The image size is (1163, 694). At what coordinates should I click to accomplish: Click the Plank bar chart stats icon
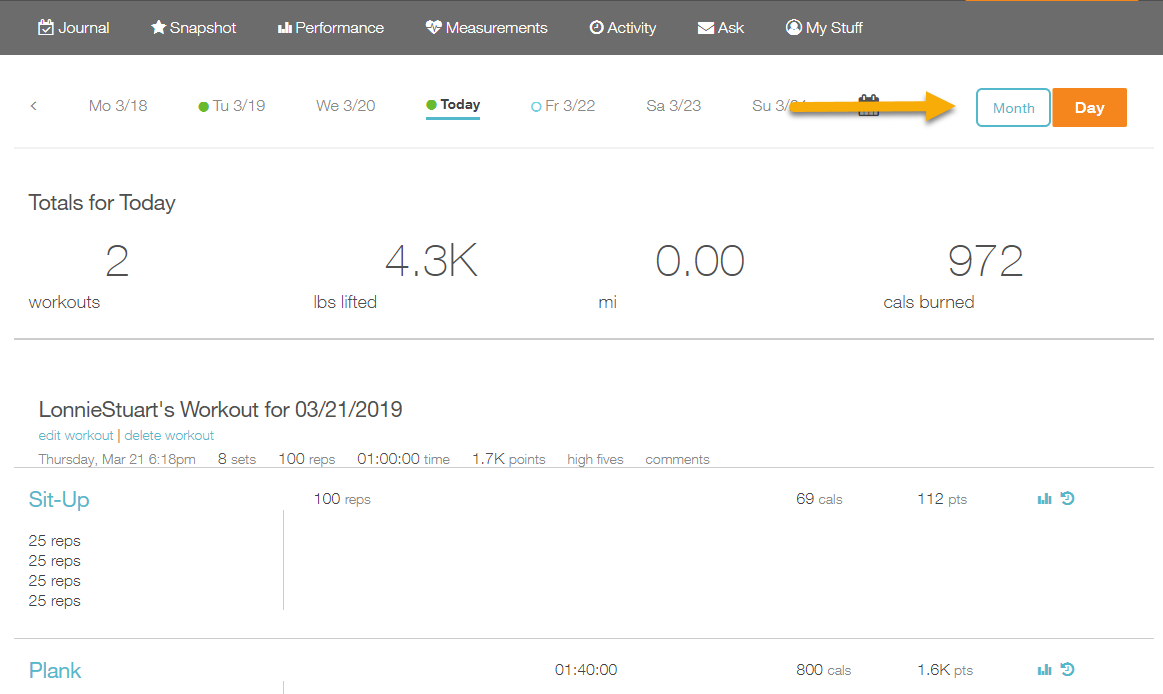(1044, 670)
